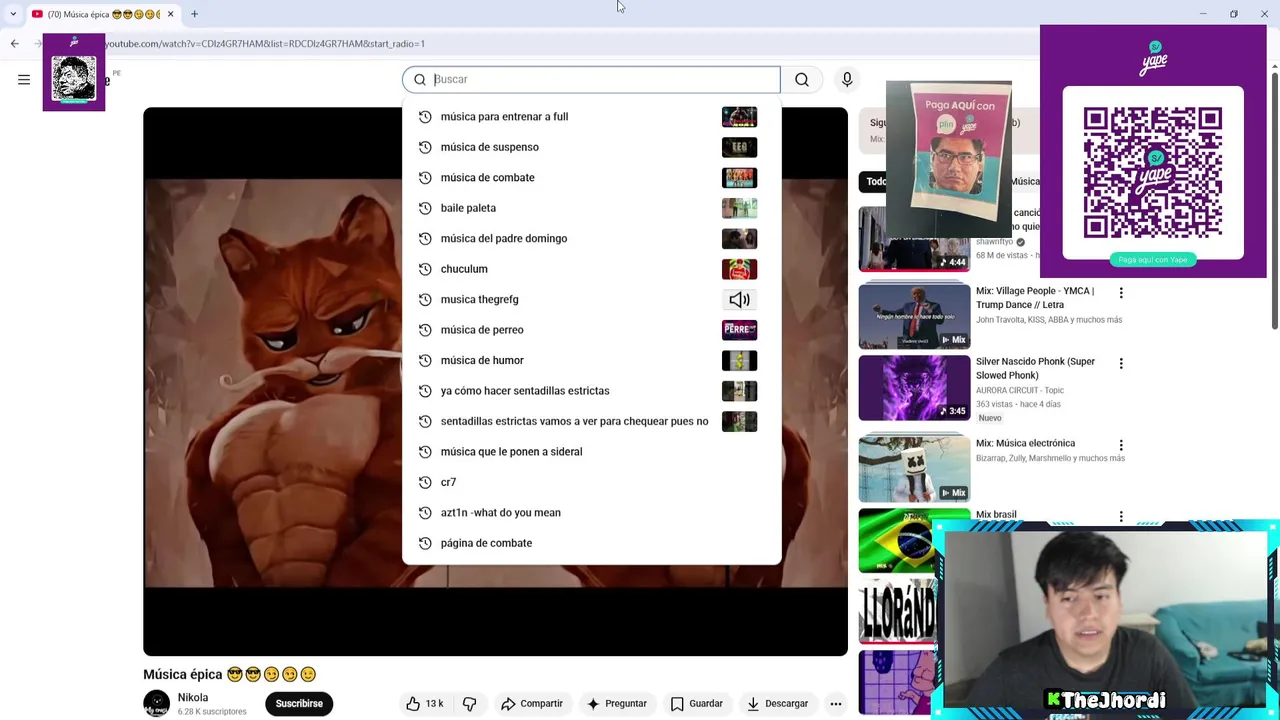The image size is (1280, 720).
Task: Open tab search dropdown arrow
Action: [x=12, y=14]
